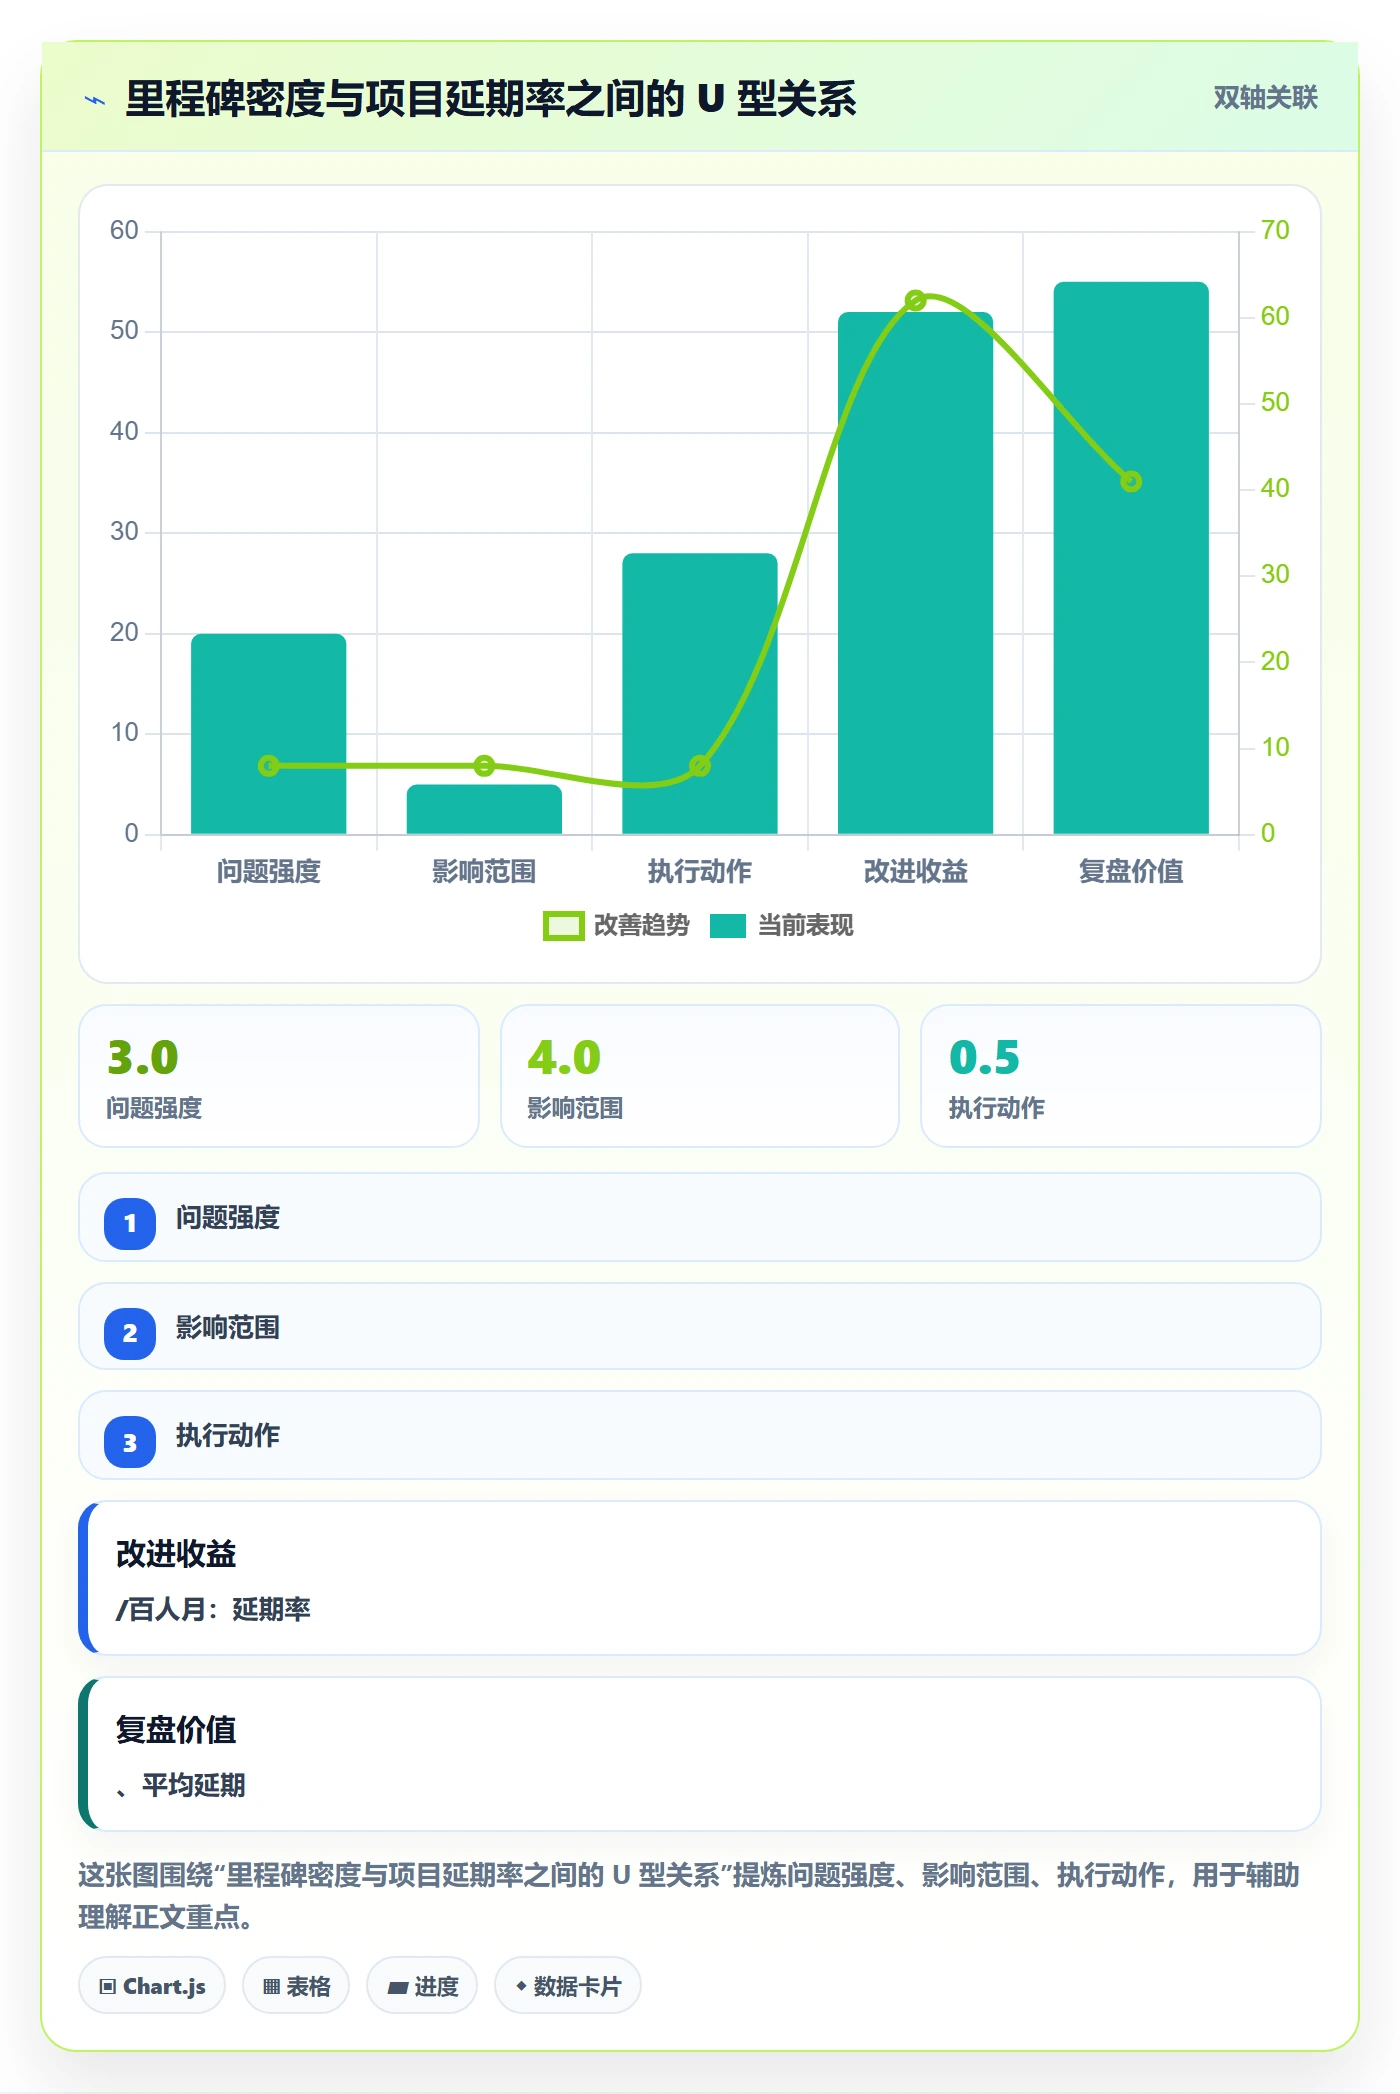
Task: Click the 双轴关联 label in the header
Action: click(1265, 98)
